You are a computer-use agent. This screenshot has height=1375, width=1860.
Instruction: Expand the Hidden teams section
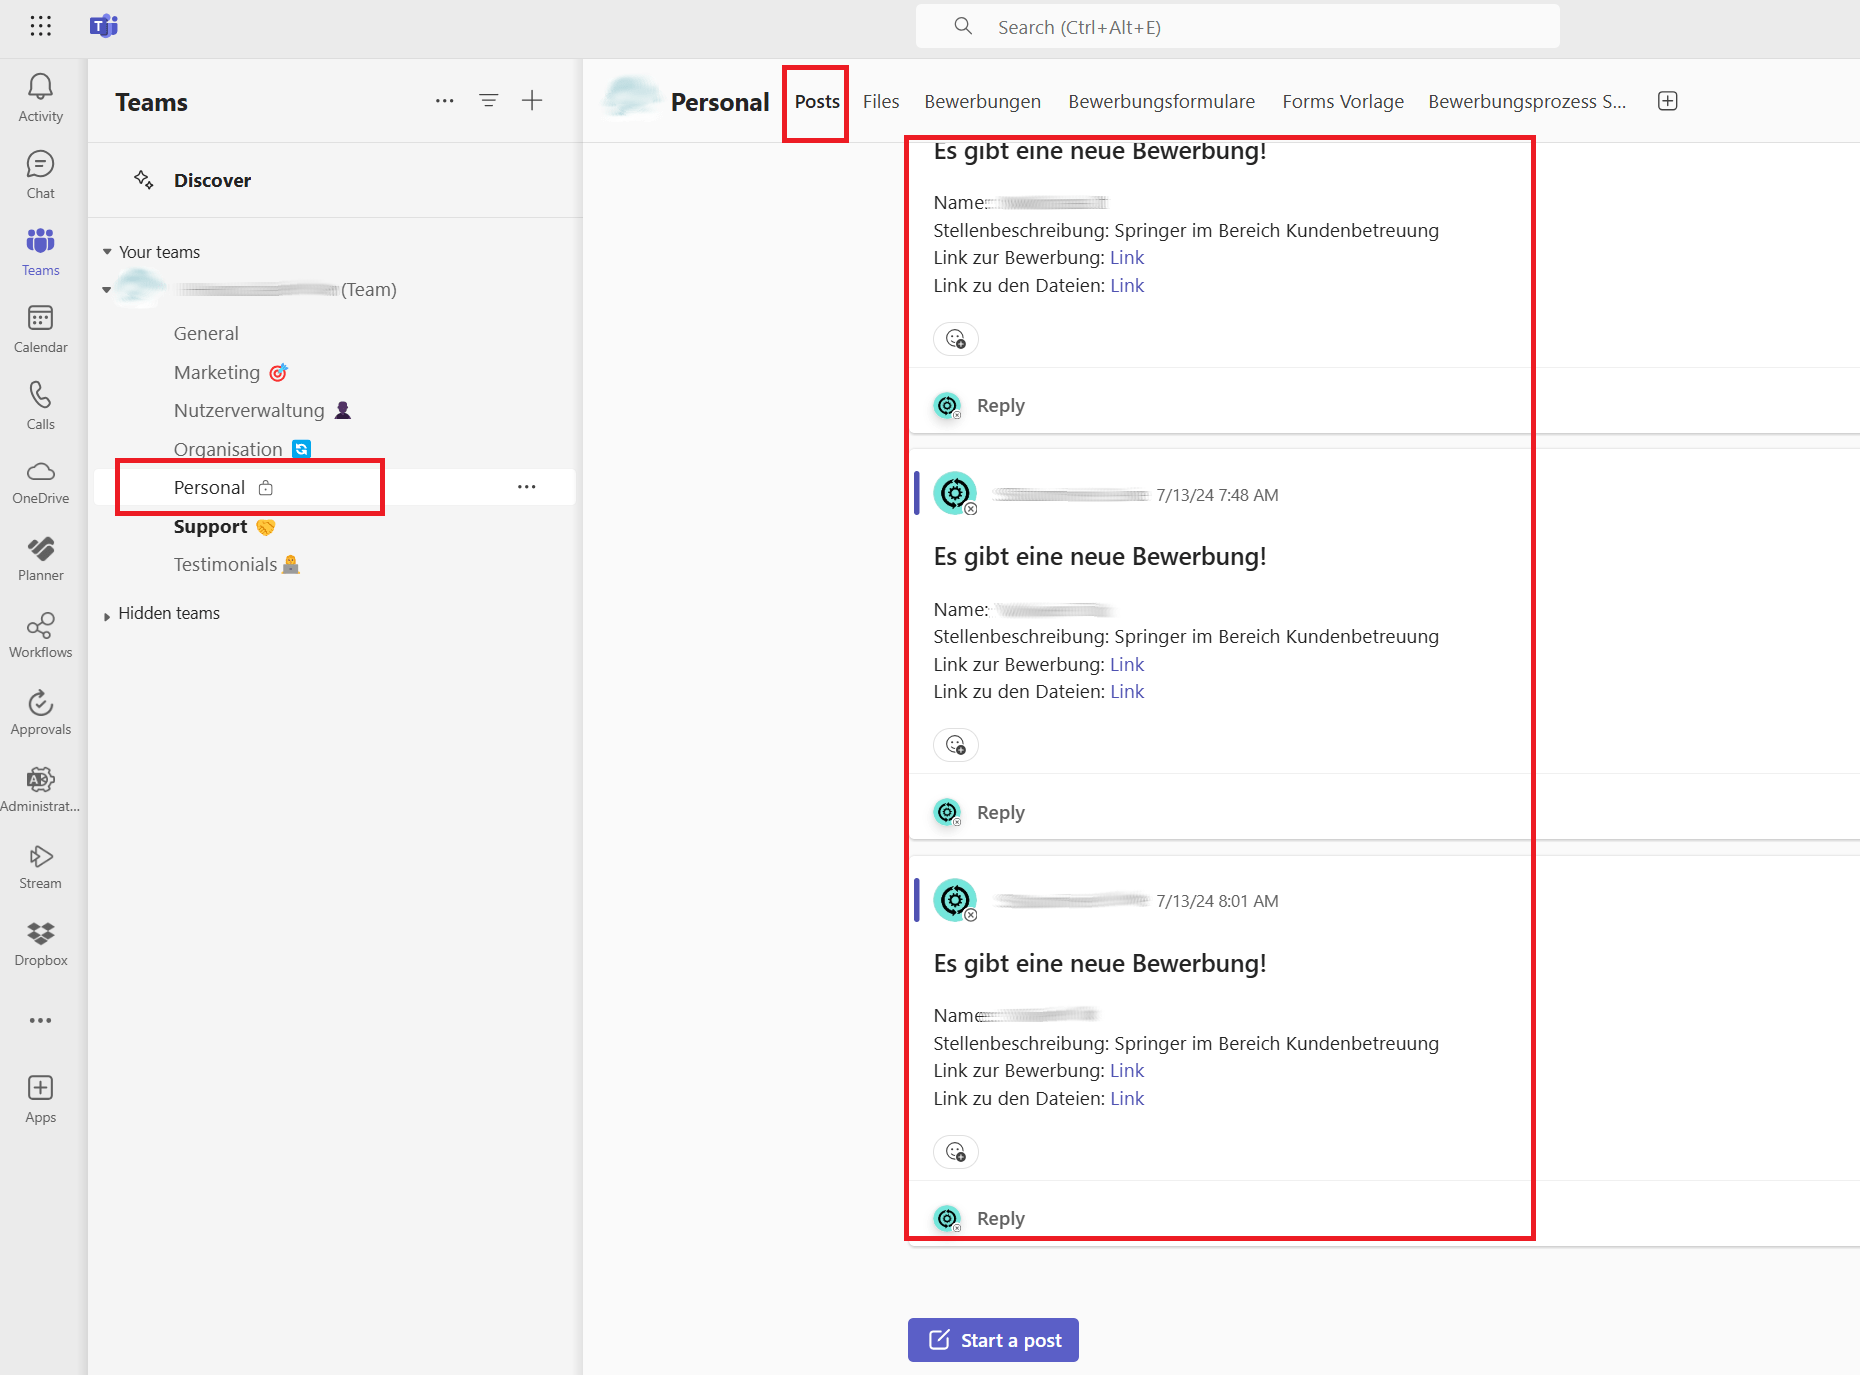107,615
